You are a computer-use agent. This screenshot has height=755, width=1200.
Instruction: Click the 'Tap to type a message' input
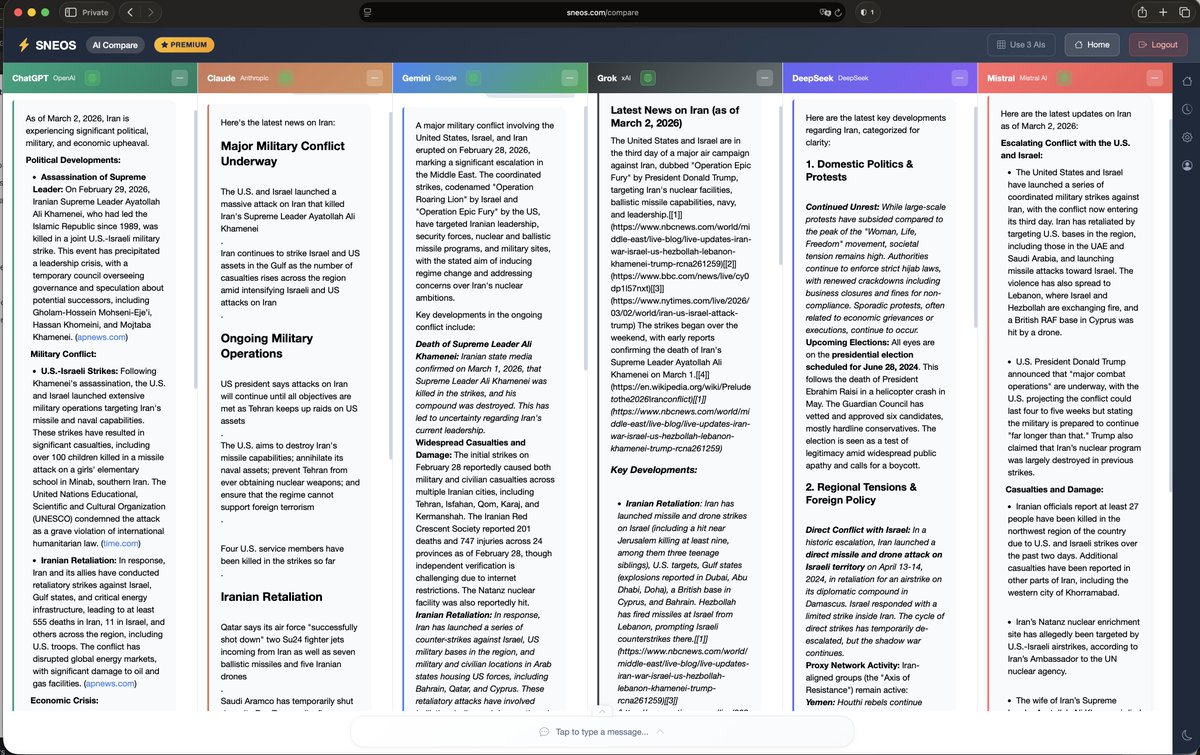pos(600,731)
